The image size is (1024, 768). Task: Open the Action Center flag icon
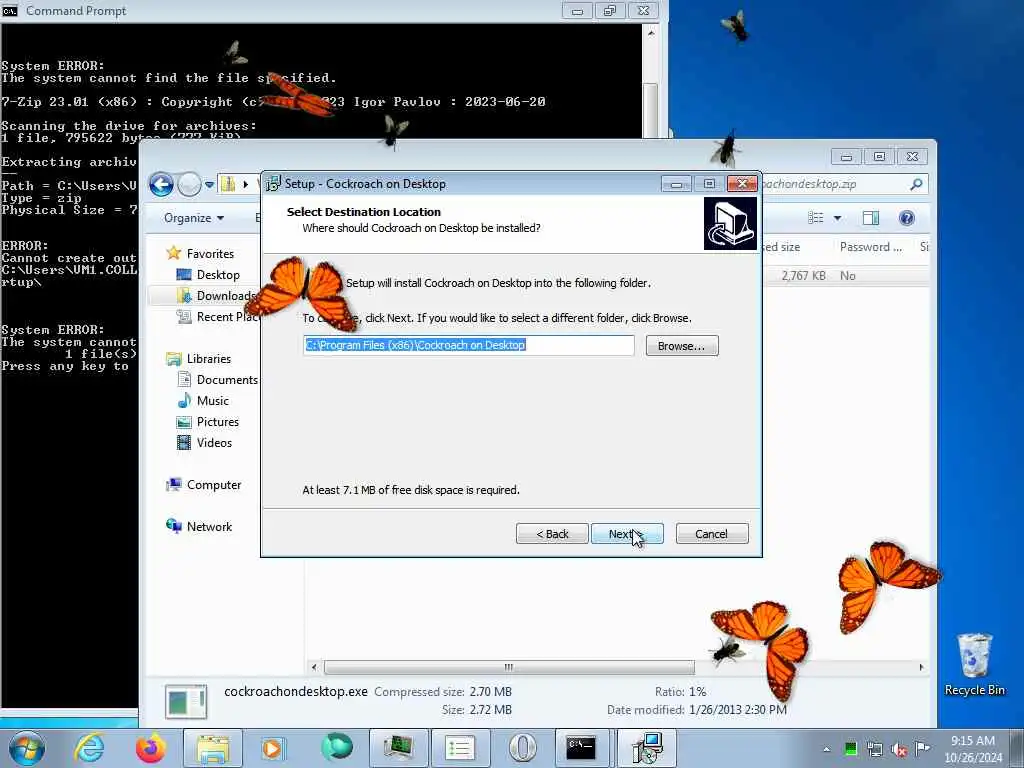[x=922, y=748]
